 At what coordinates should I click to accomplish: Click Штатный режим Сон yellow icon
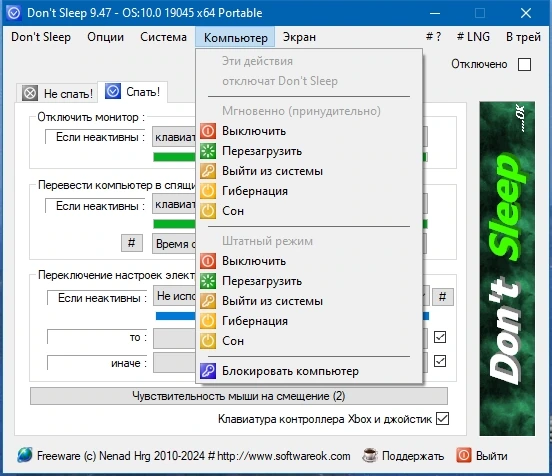coord(208,341)
